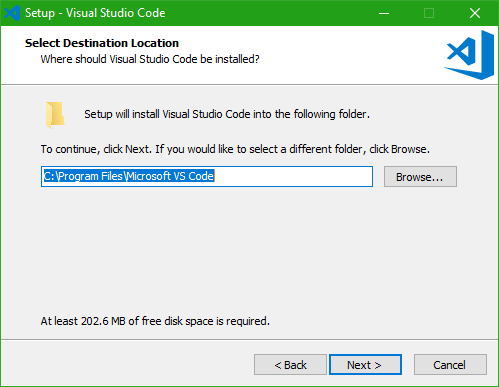
Task: Click the 'To continue, click Next' instruction line
Action: [235, 149]
